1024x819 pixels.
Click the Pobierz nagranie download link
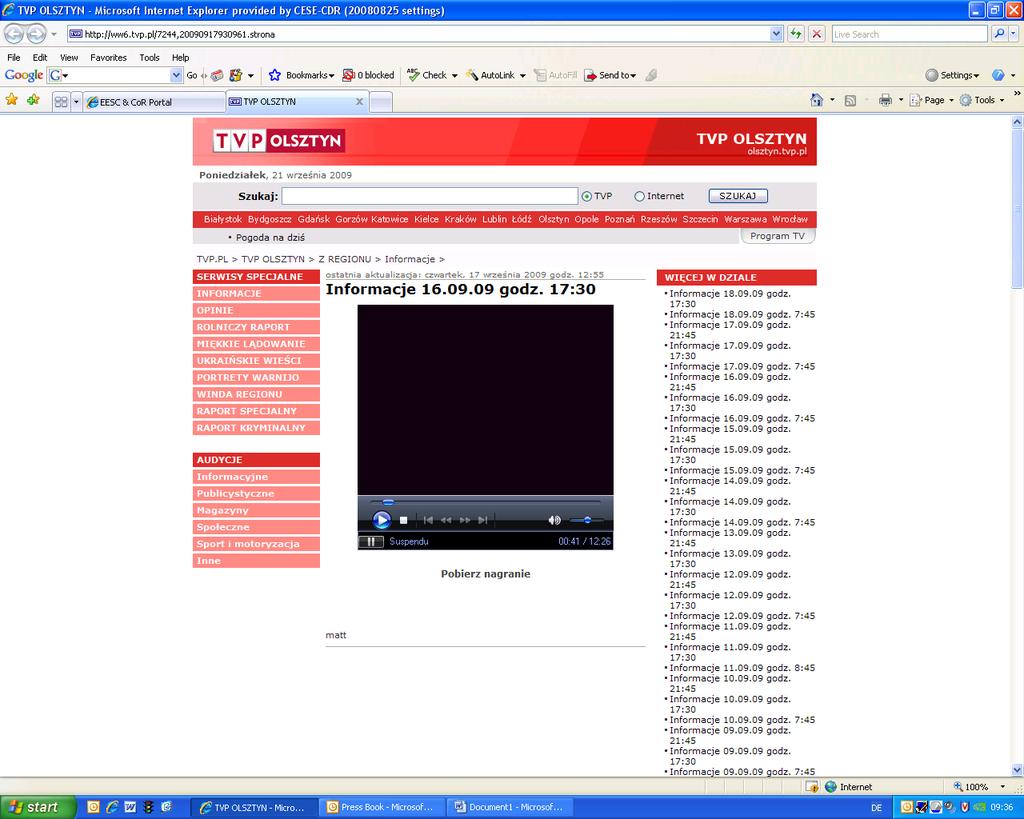point(485,574)
